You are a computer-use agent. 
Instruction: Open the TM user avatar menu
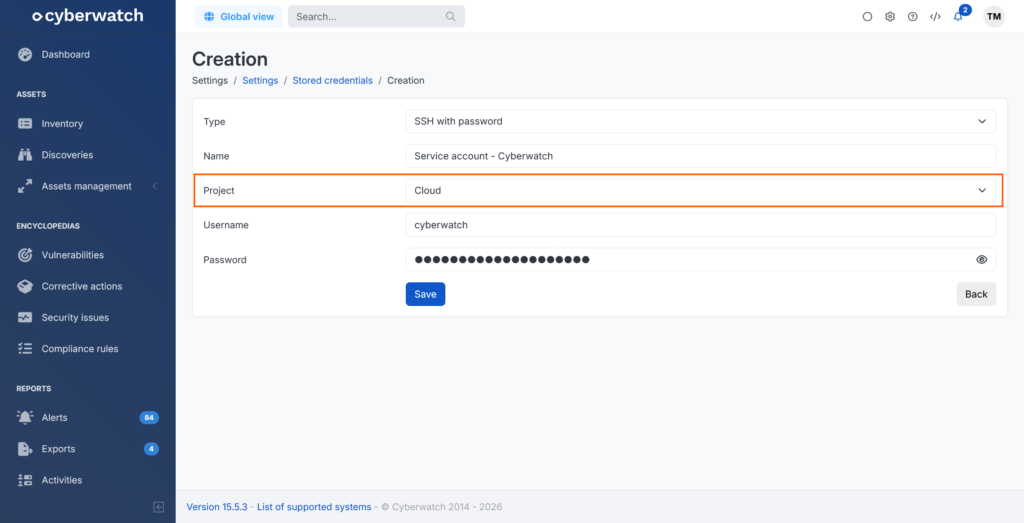(x=993, y=17)
